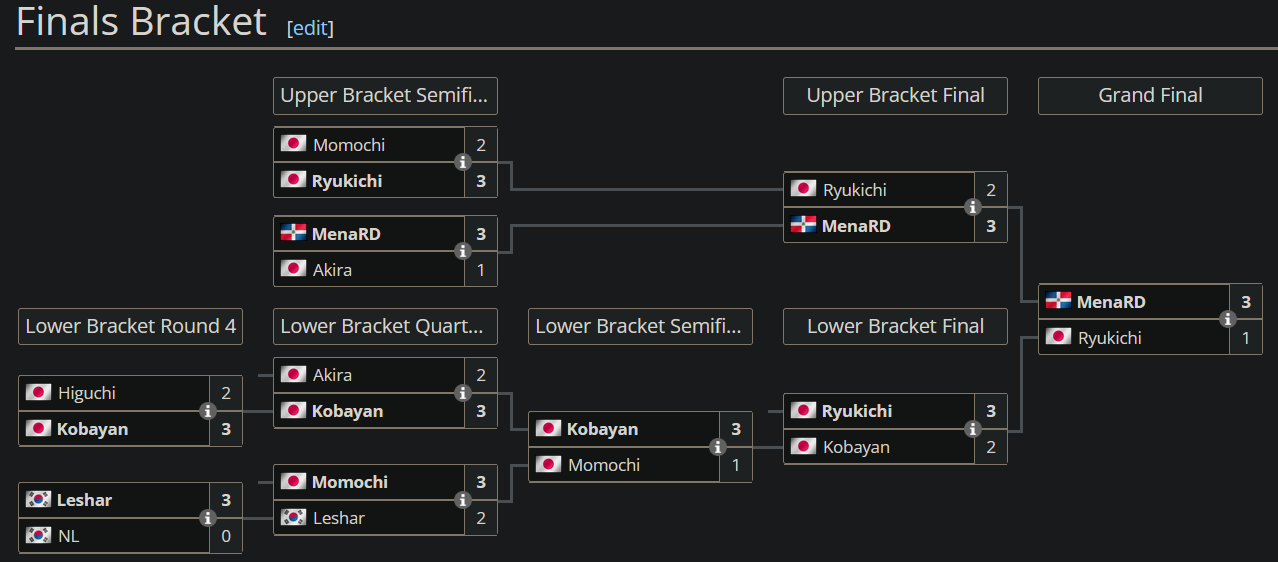
Task: Select the Grand Final column header
Action: (1150, 96)
